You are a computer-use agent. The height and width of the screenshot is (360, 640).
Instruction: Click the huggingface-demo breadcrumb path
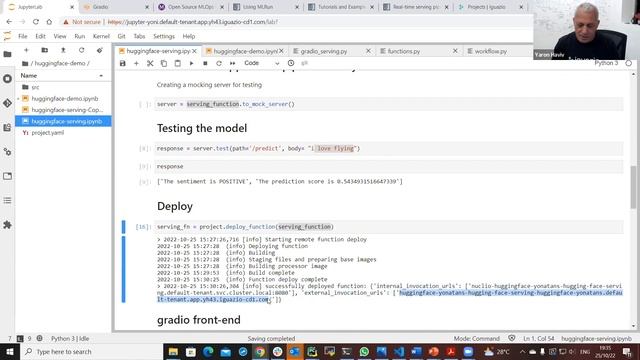click(60, 63)
